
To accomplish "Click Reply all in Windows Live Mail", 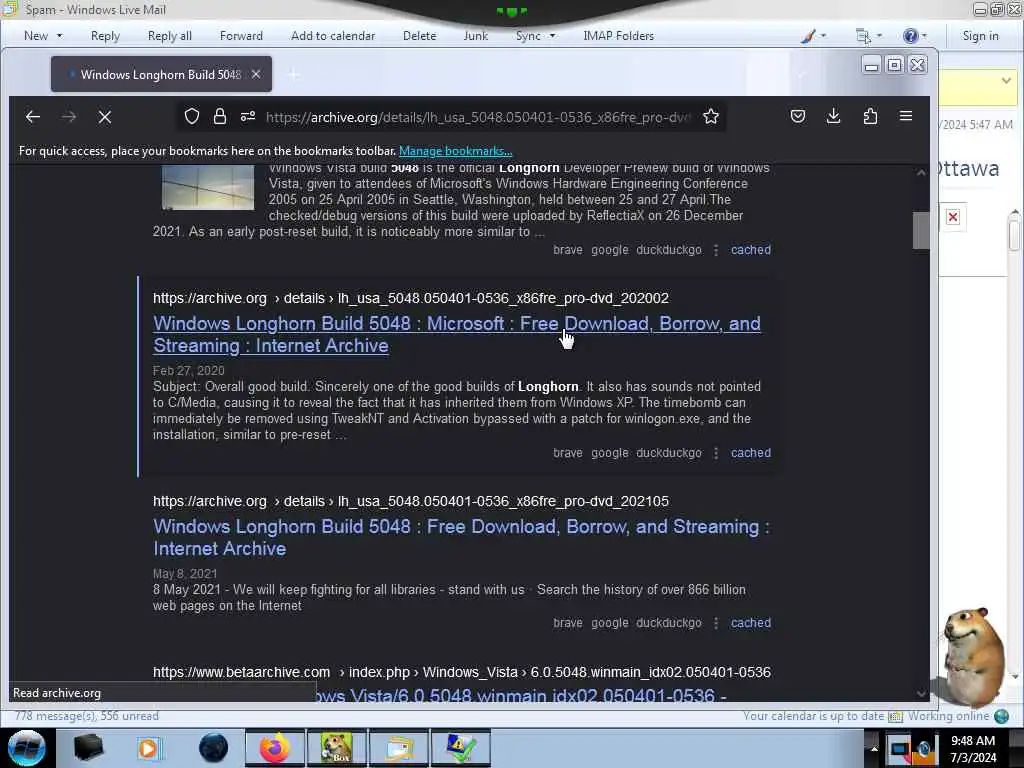I will click(170, 36).
